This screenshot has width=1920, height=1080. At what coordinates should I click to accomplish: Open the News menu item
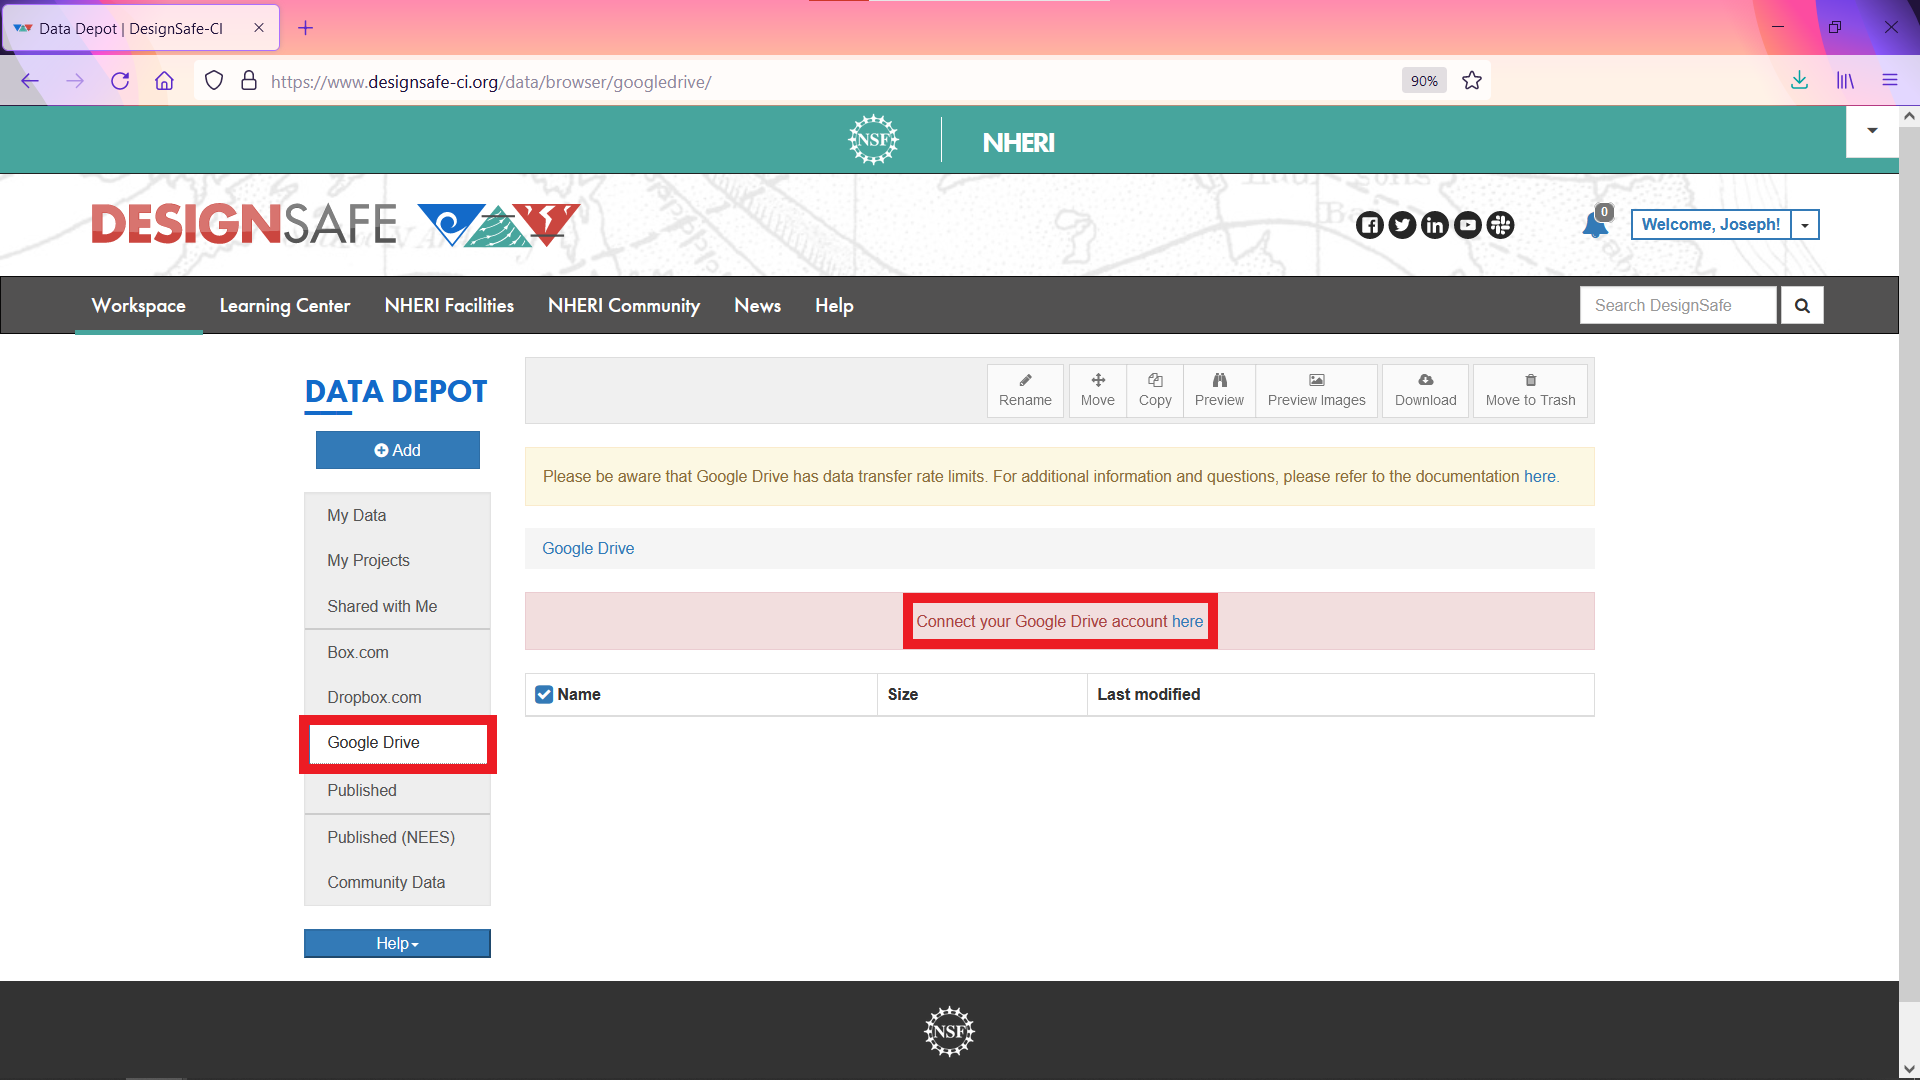[757, 306]
